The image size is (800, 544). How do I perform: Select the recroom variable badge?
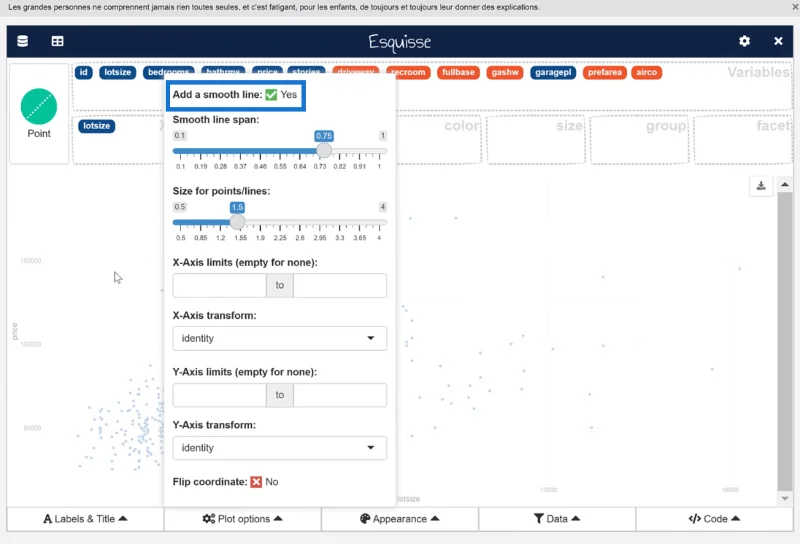tap(409, 72)
